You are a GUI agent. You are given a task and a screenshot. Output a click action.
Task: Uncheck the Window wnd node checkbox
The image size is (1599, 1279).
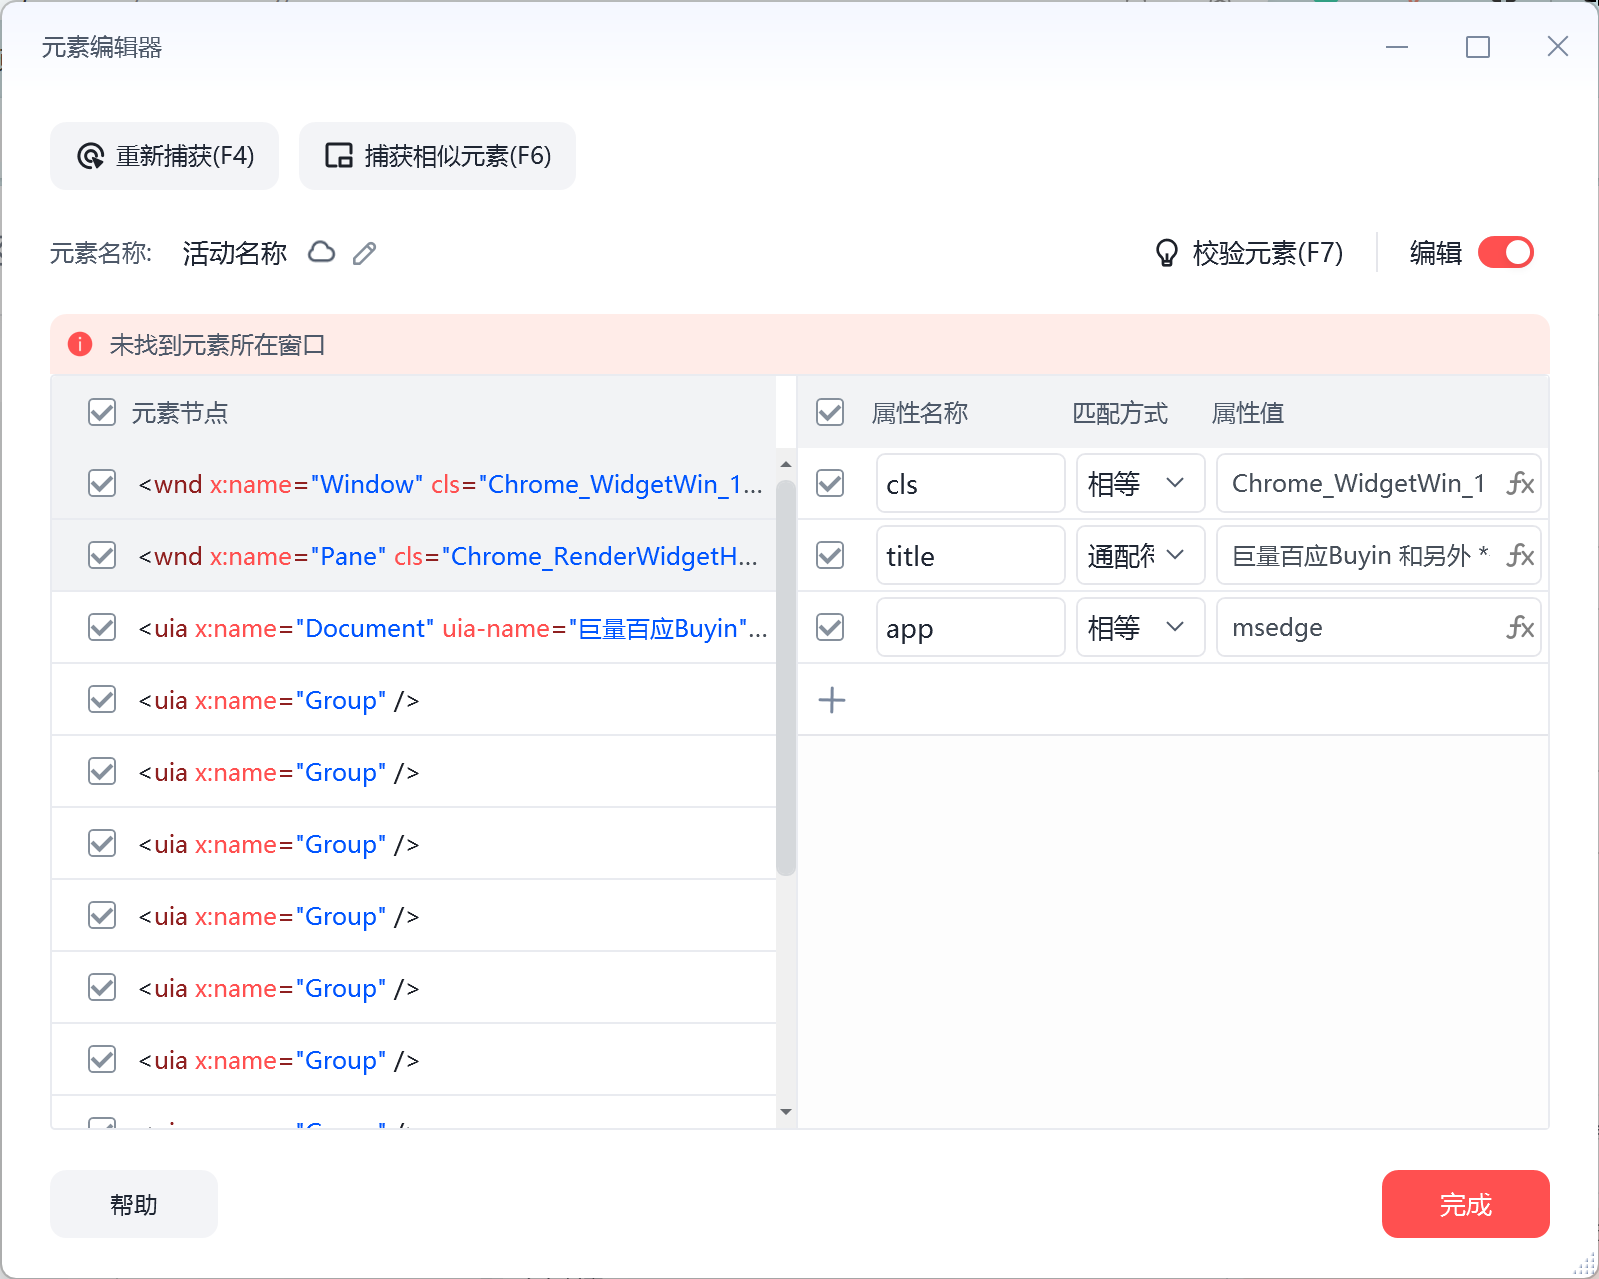[102, 484]
